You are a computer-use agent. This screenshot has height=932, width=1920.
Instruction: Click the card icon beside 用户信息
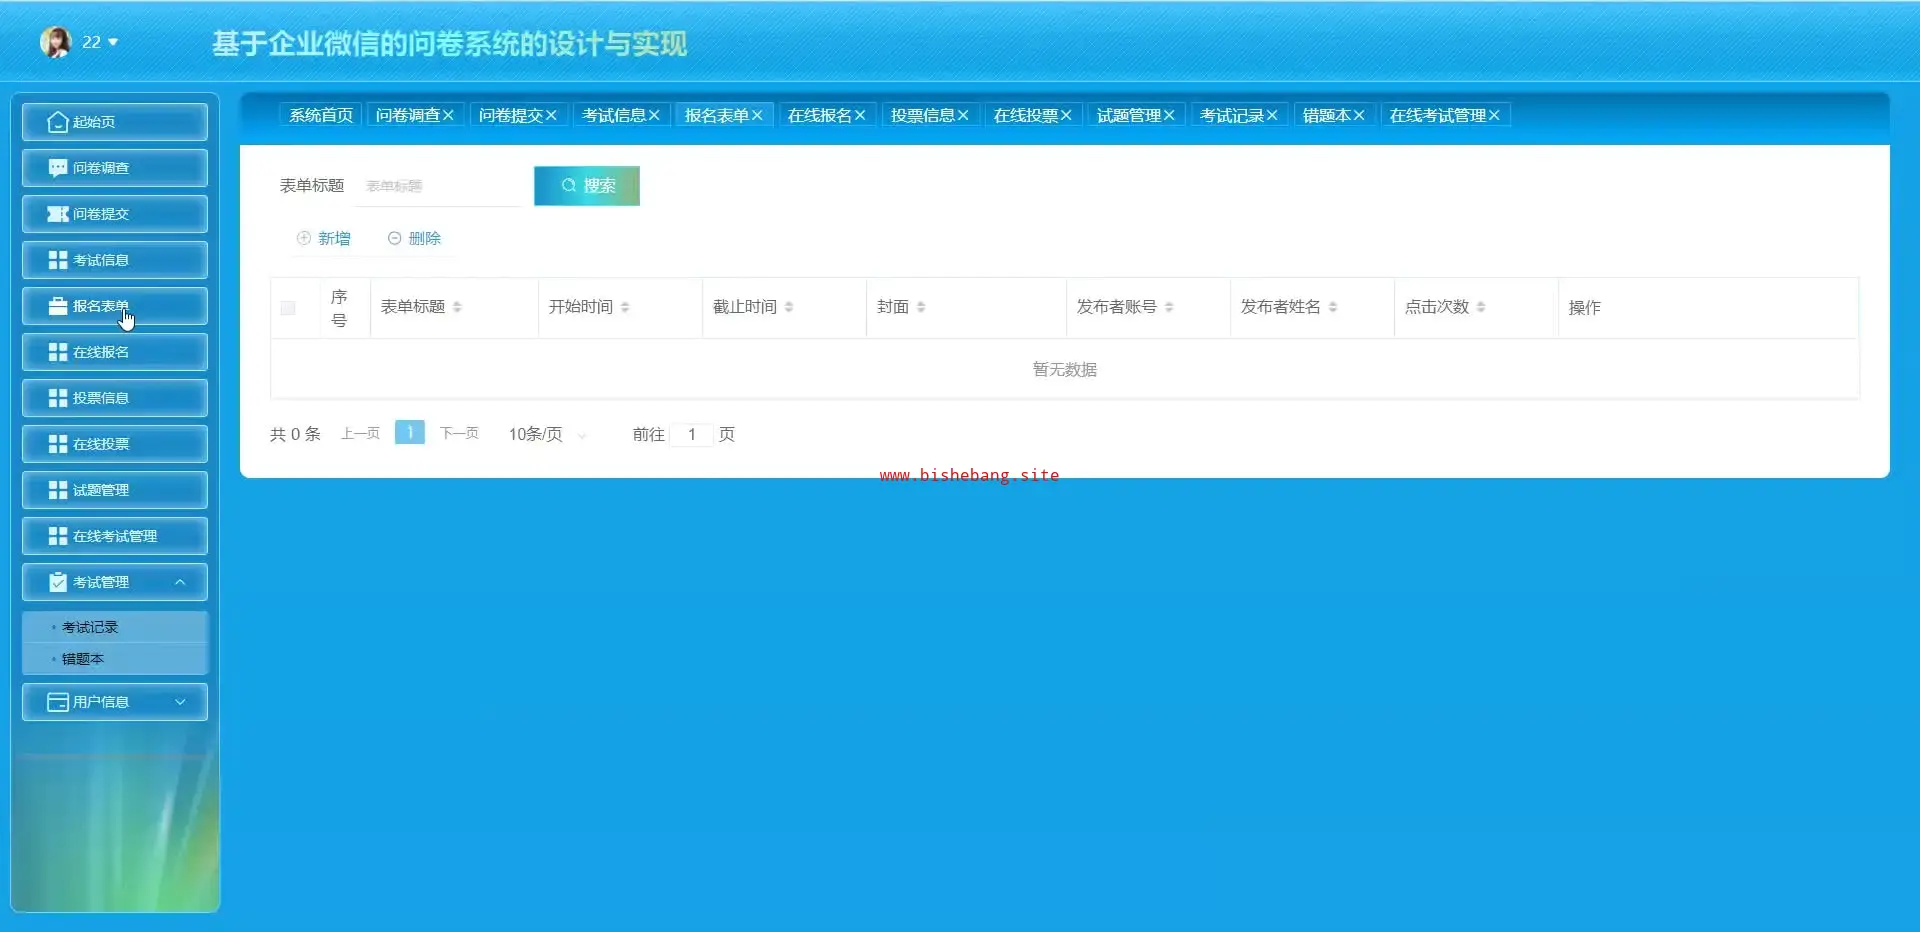pos(57,702)
